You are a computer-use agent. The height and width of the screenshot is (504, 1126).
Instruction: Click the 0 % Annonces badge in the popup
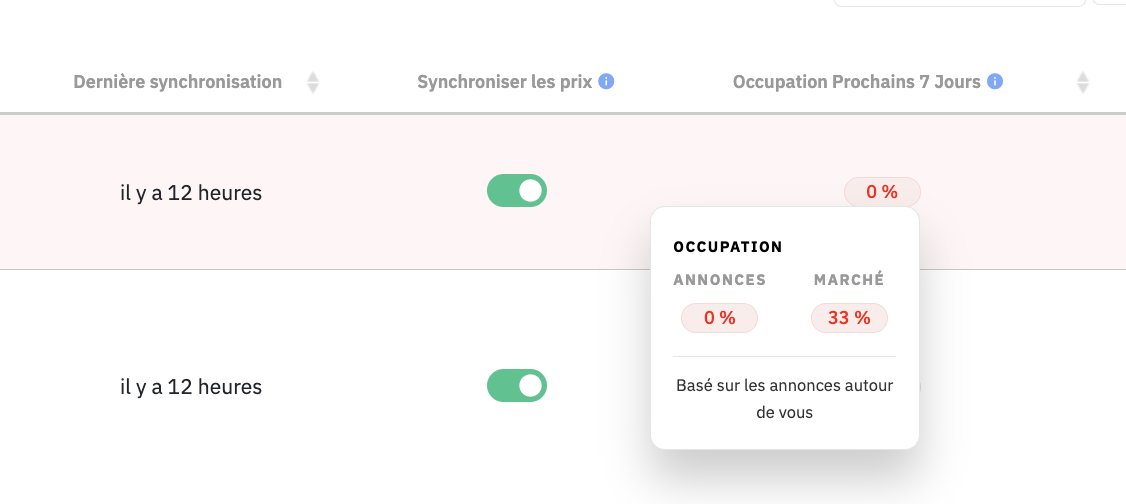[x=720, y=318]
